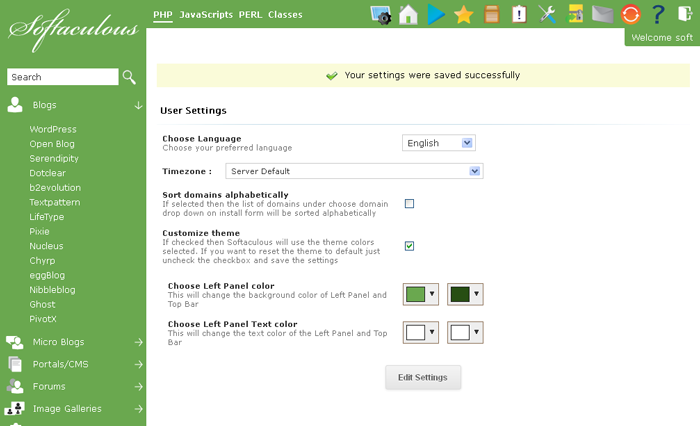Expand the Micro Blogs category arrow
700x426 pixels.
(138, 342)
